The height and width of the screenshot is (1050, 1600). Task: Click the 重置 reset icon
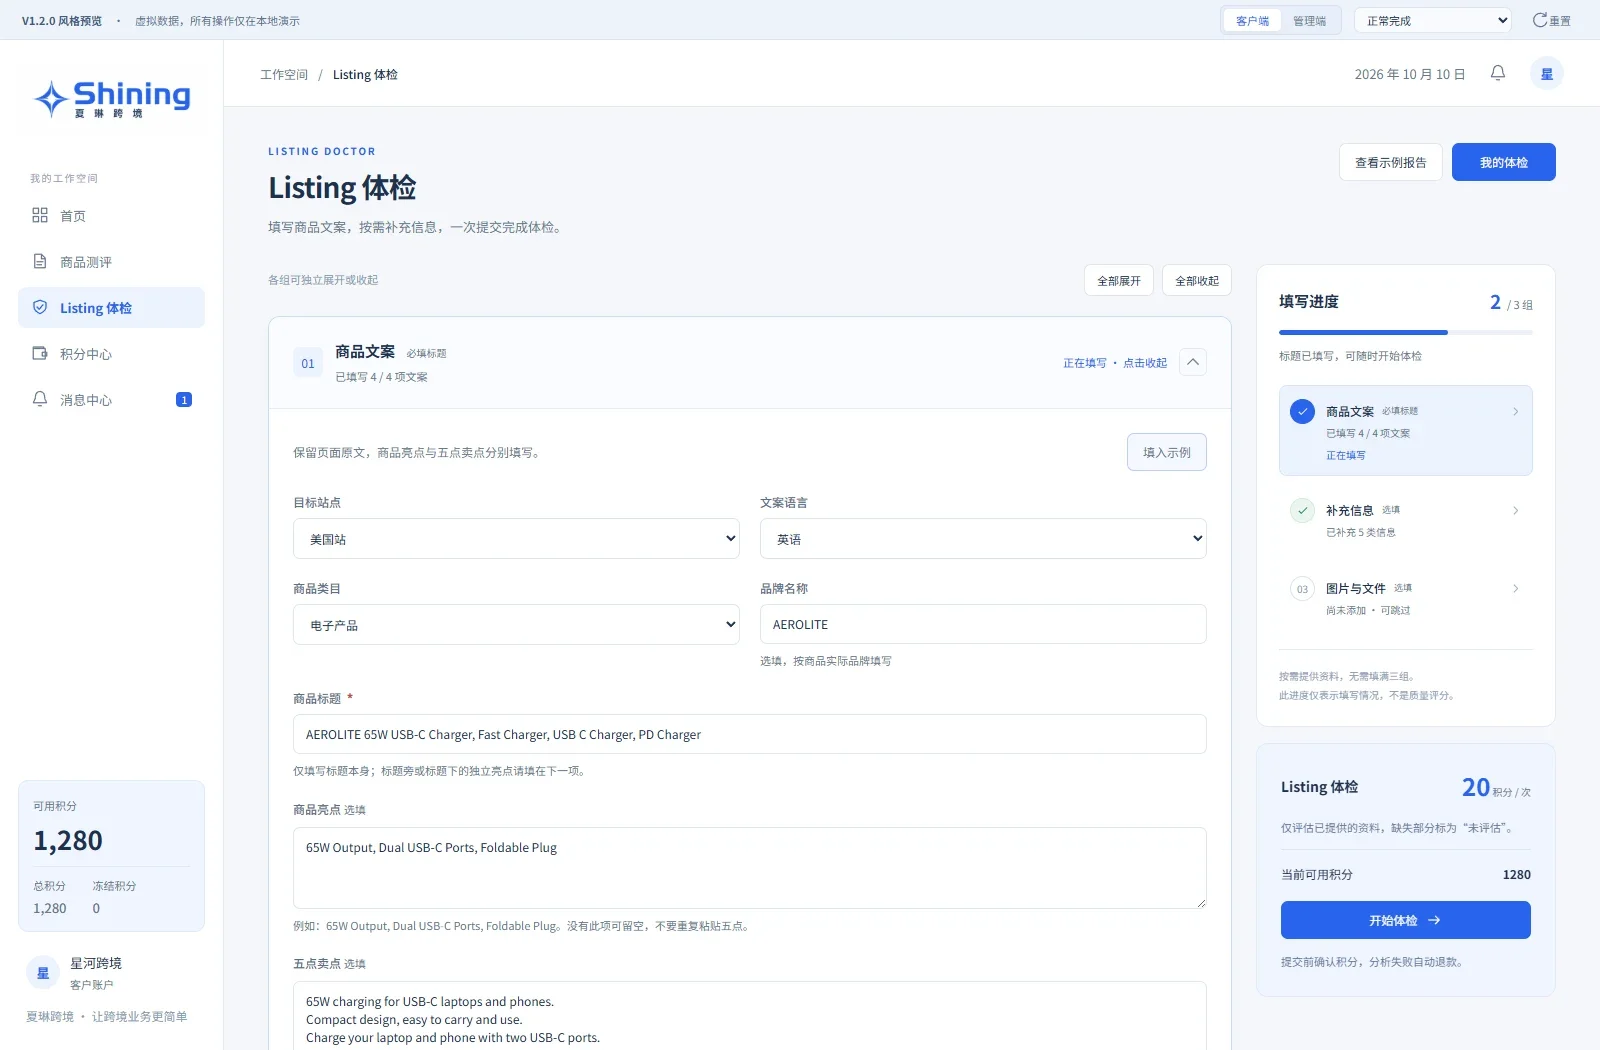pos(1540,20)
